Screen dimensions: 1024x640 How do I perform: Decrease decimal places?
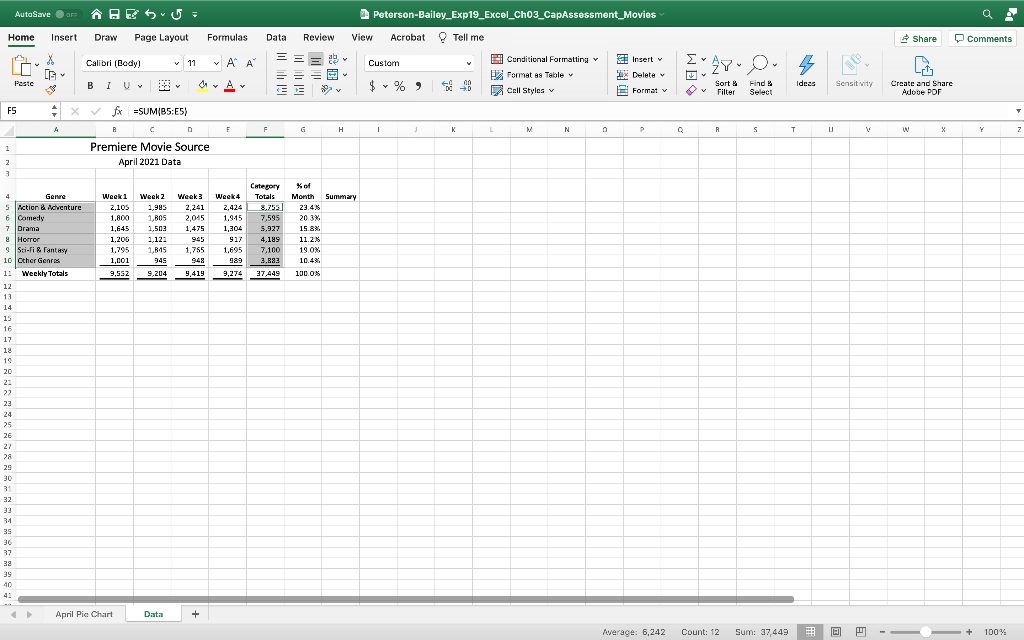pos(466,86)
